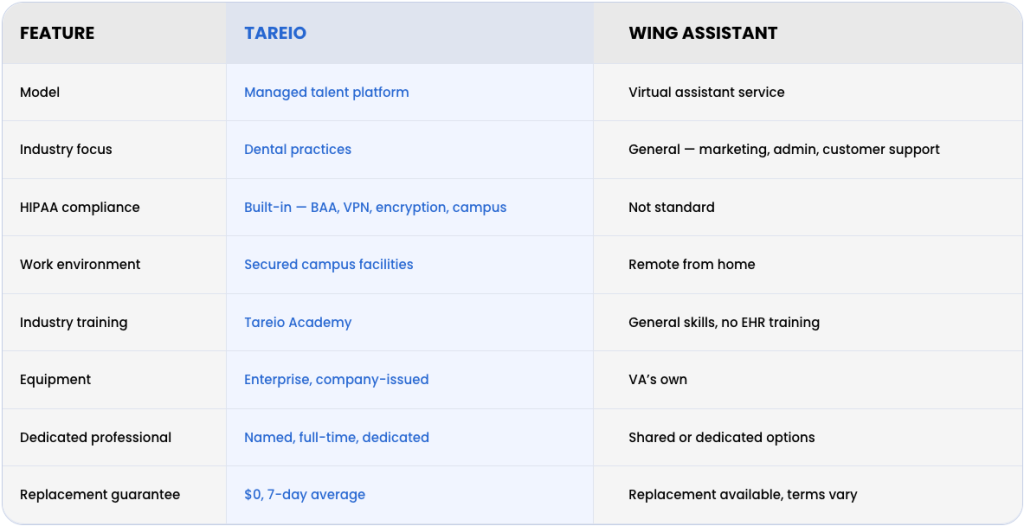Click the WING ASSISTANT column header

703,33
